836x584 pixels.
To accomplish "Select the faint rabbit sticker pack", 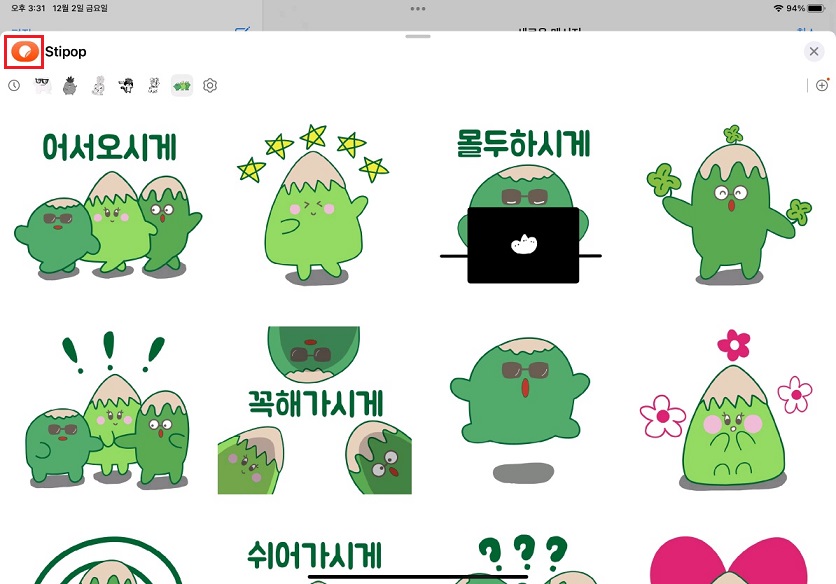I will pos(99,85).
